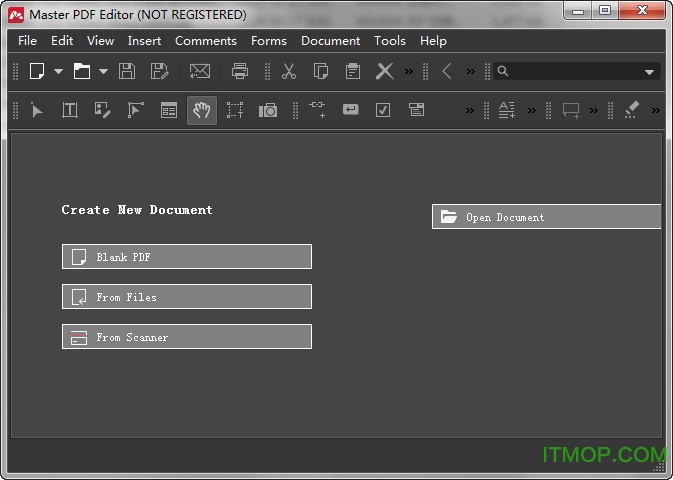
Task: Click the Button form field icon
Action: [x=351, y=109]
